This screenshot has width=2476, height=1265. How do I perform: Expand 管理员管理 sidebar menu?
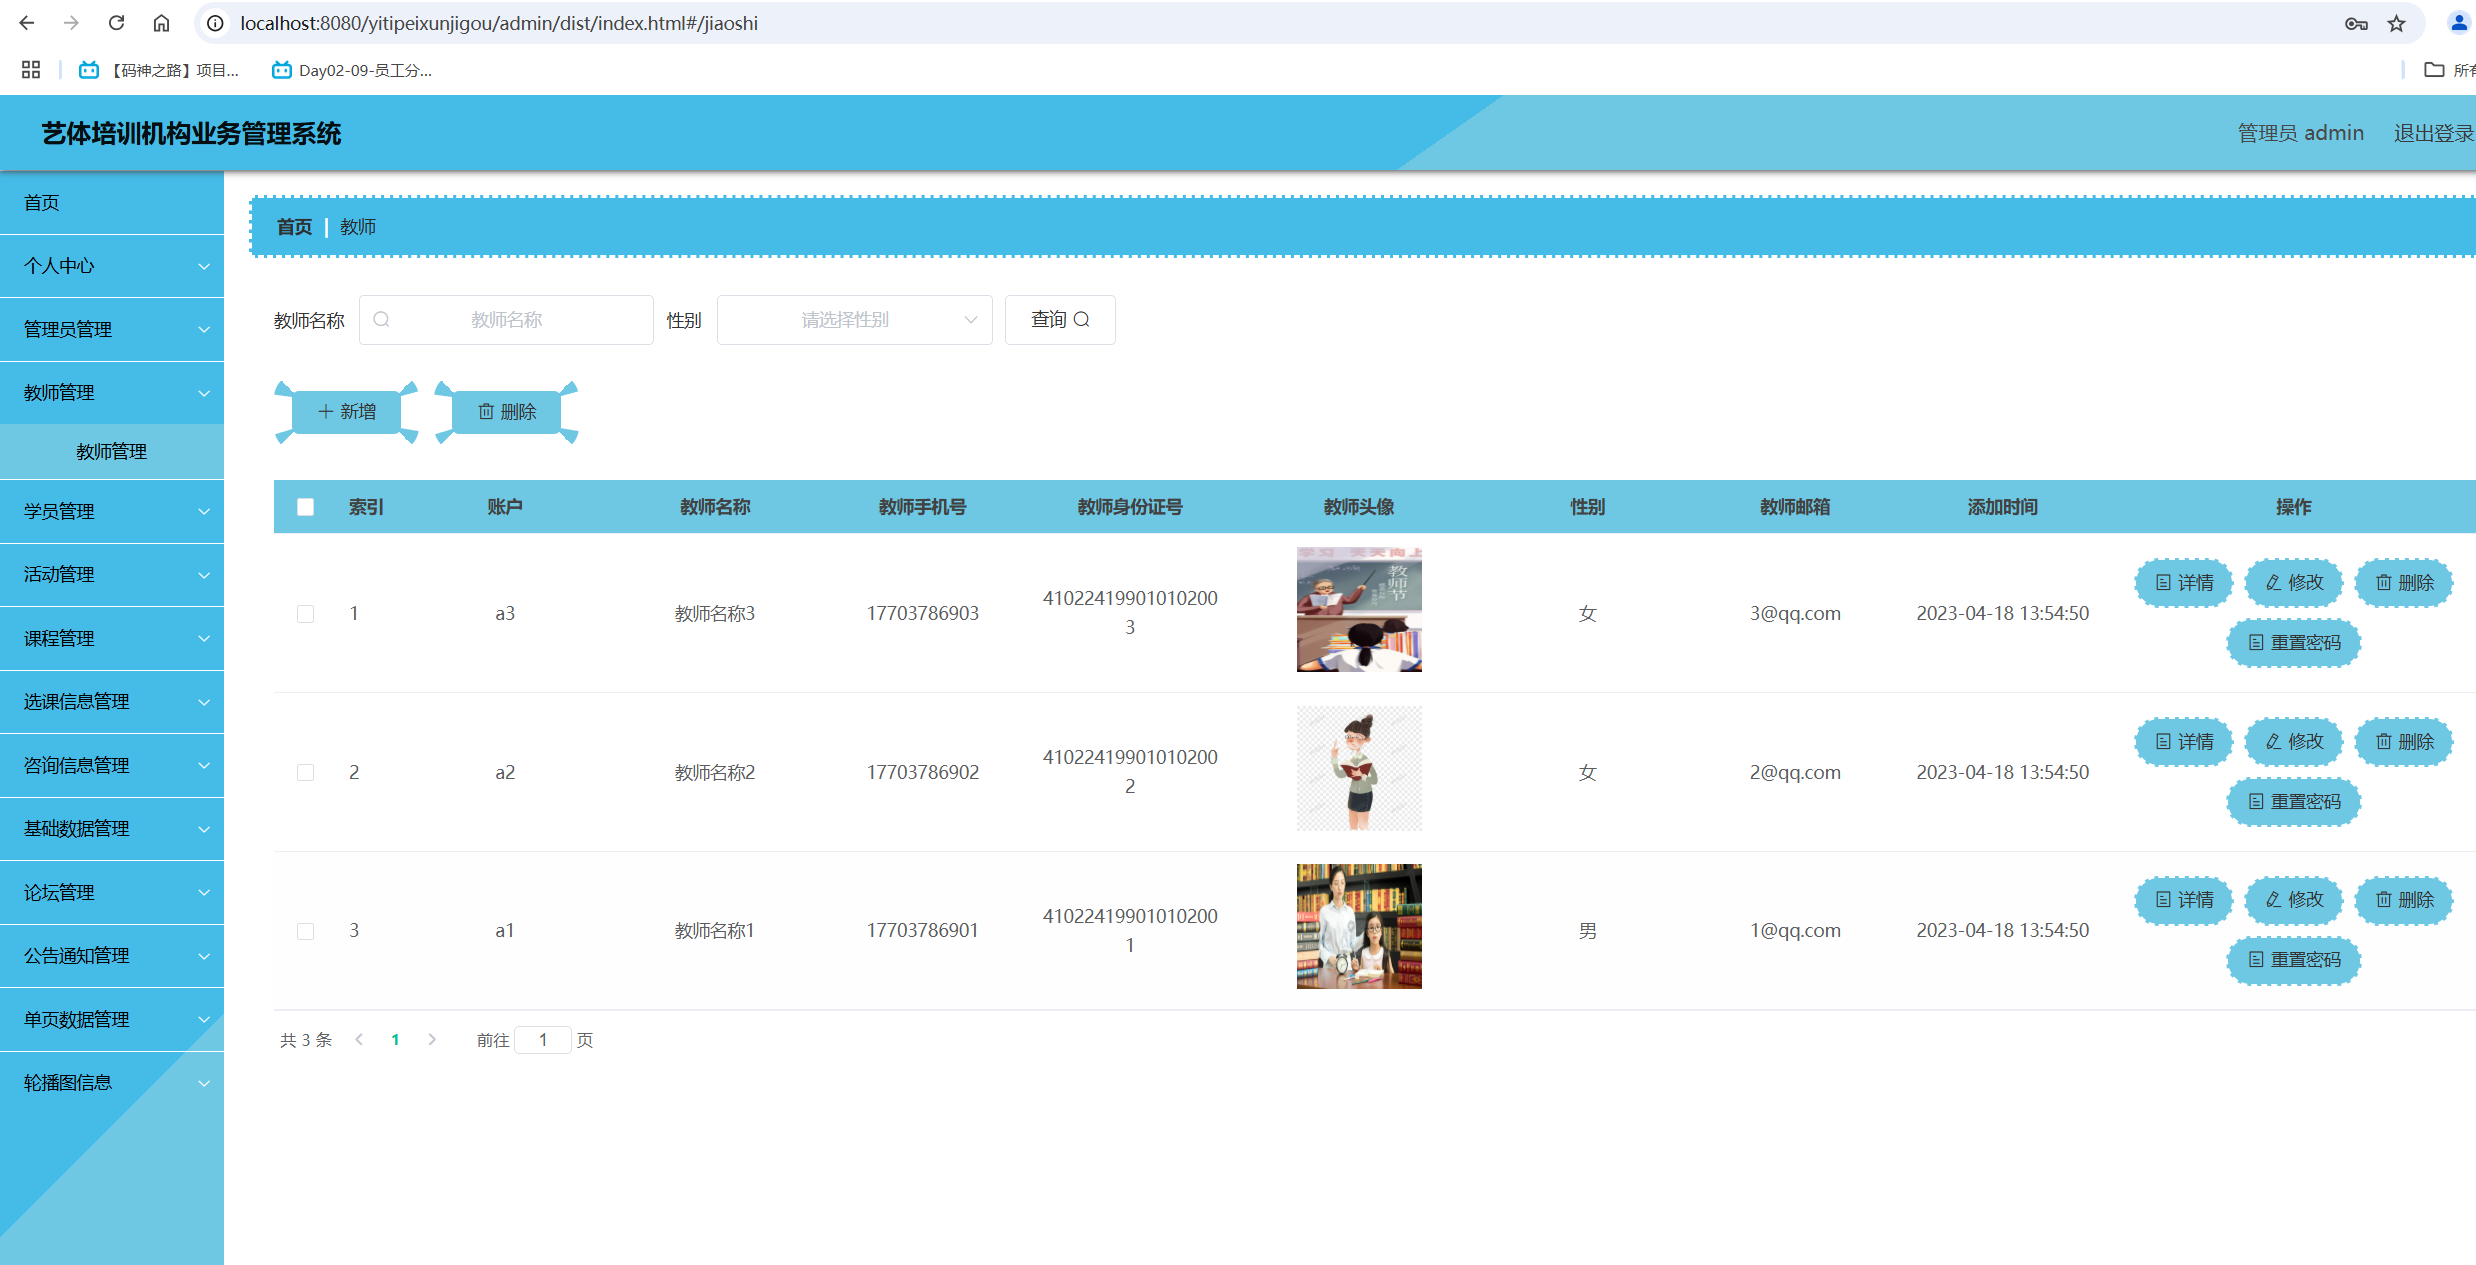tap(112, 330)
